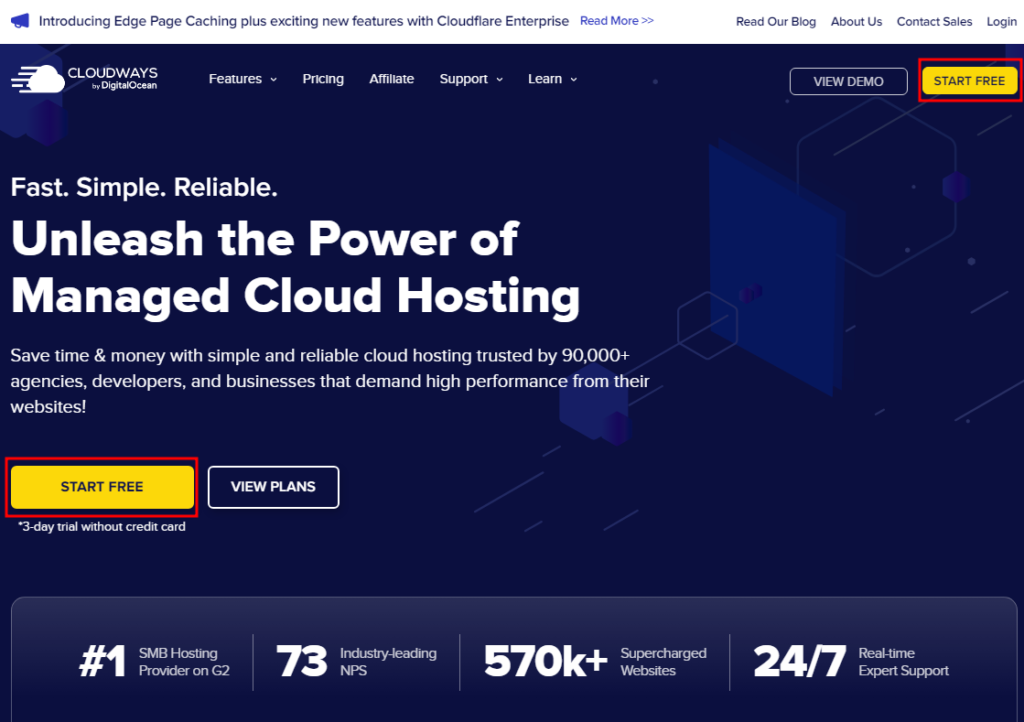This screenshot has width=1024, height=722.
Task: Expand the Features dropdown menu
Action: click(242, 79)
